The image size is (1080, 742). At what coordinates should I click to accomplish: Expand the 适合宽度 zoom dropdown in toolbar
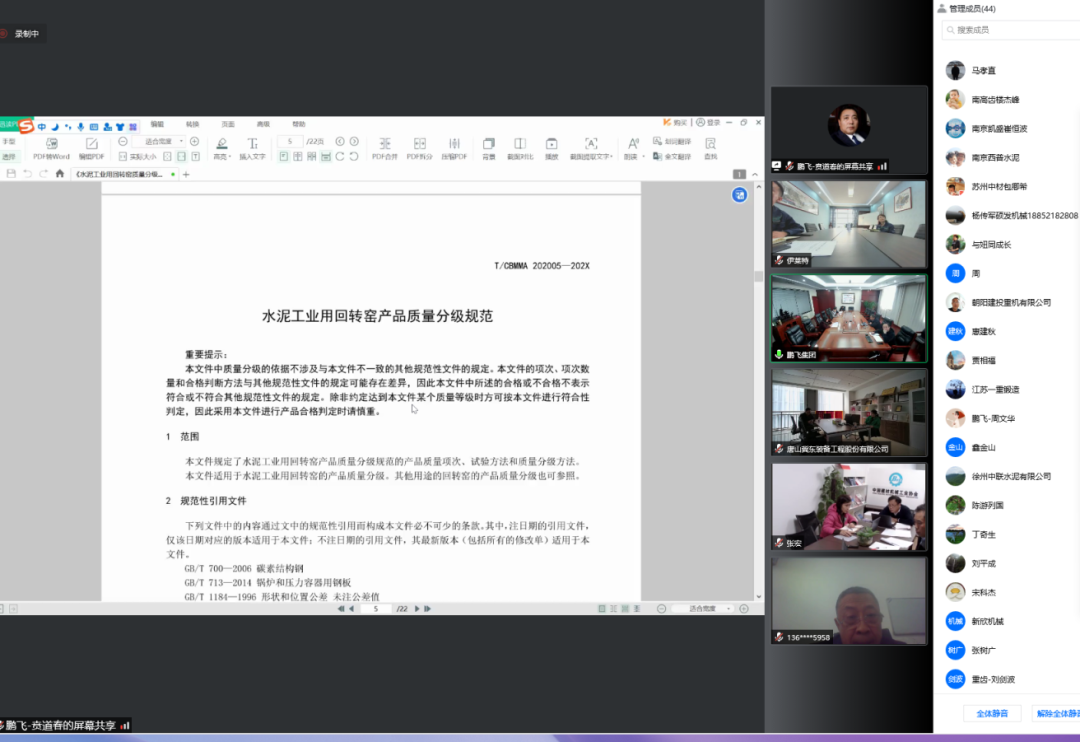click(x=181, y=141)
